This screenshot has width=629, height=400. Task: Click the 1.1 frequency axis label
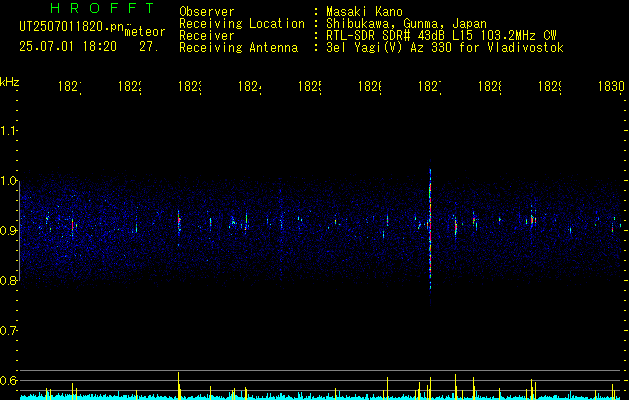click(9, 131)
